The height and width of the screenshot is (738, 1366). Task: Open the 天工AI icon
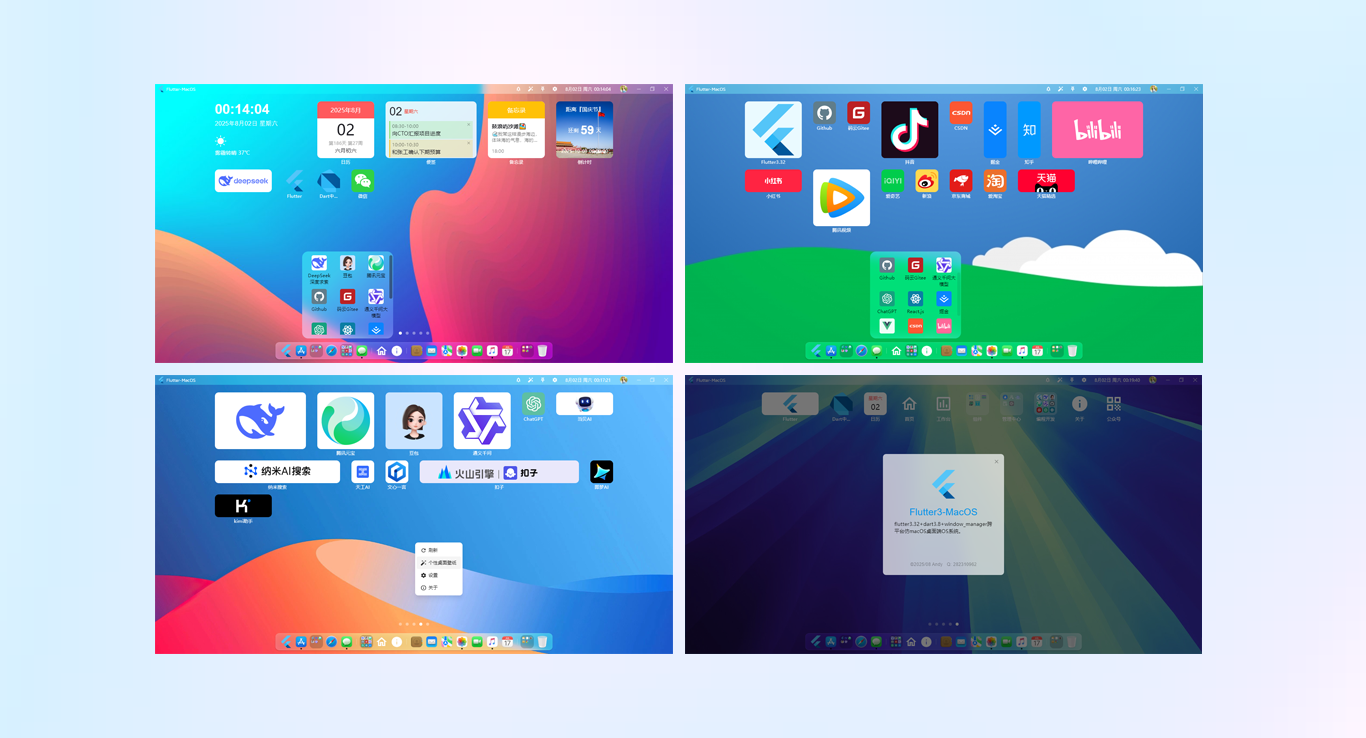363,472
